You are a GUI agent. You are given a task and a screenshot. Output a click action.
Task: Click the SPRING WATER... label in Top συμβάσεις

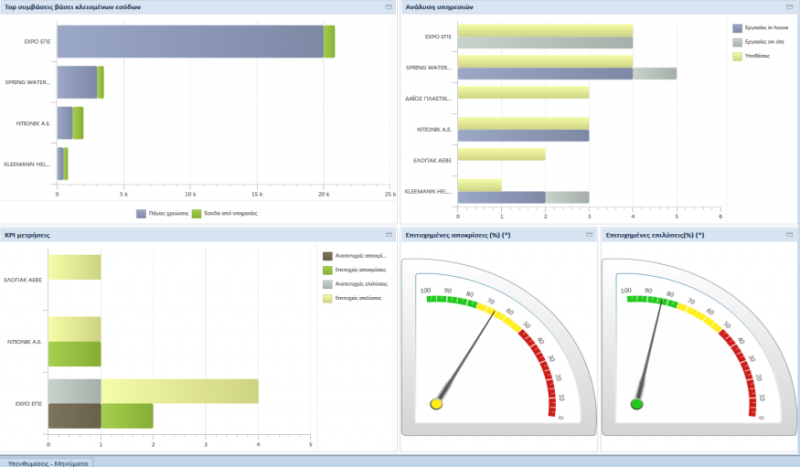pos(28,82)
